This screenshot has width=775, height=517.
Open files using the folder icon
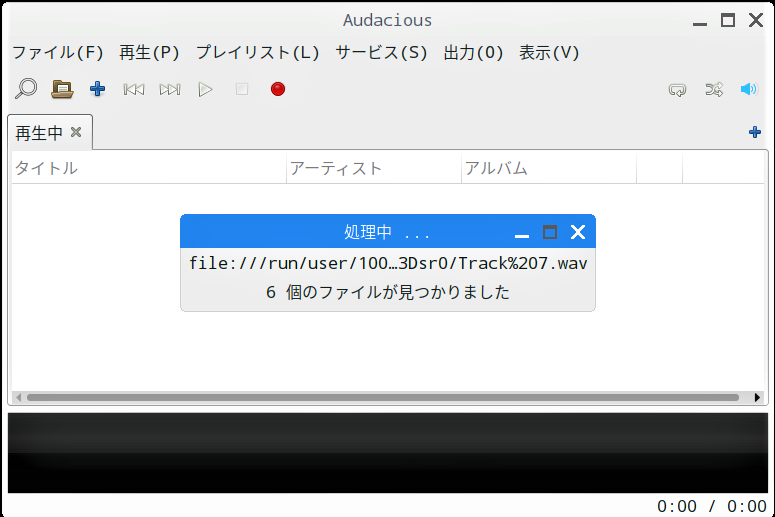[62, 89]
